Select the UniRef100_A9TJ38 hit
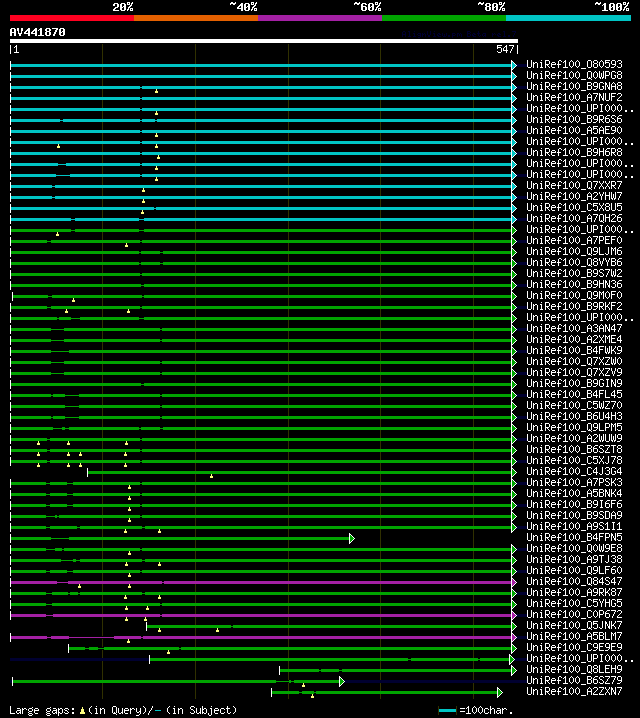The width and height of the screenshot is (640, 718). 574,559
